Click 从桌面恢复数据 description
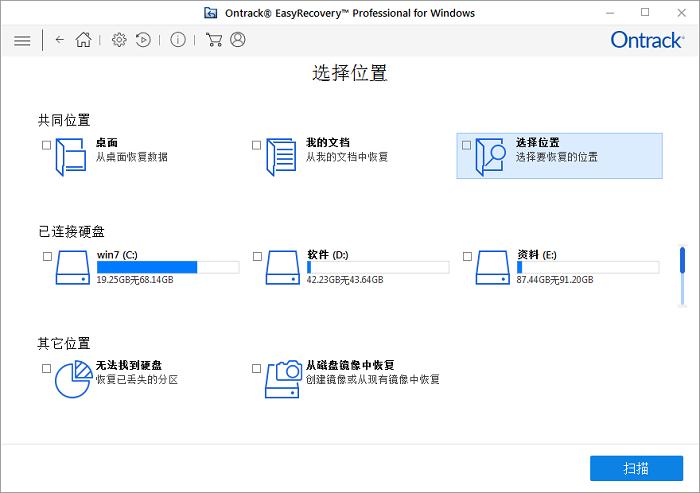Screen dimensions: 700x493 point(132,157)
